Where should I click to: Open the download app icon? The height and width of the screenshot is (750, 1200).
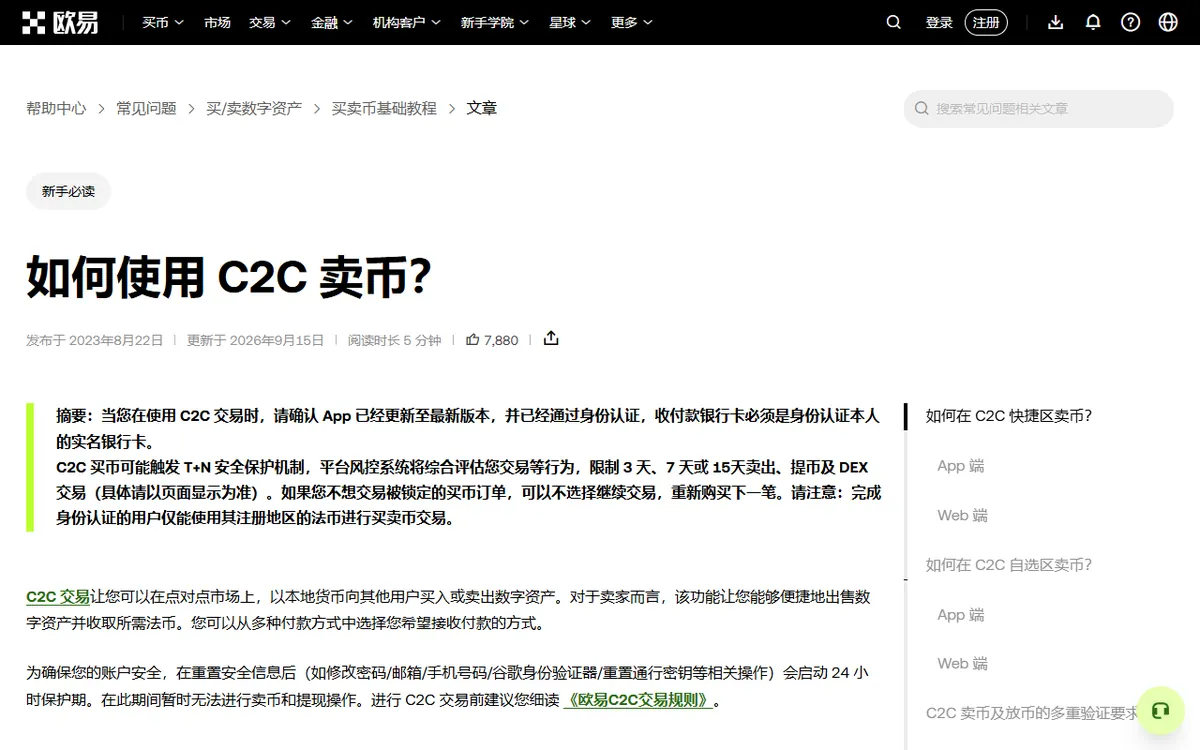pos(1055,22)
